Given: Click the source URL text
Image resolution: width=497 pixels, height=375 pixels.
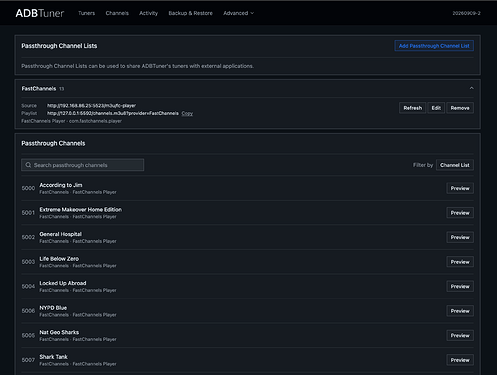Looking at the screenshot, I should (x=91, y=106).
